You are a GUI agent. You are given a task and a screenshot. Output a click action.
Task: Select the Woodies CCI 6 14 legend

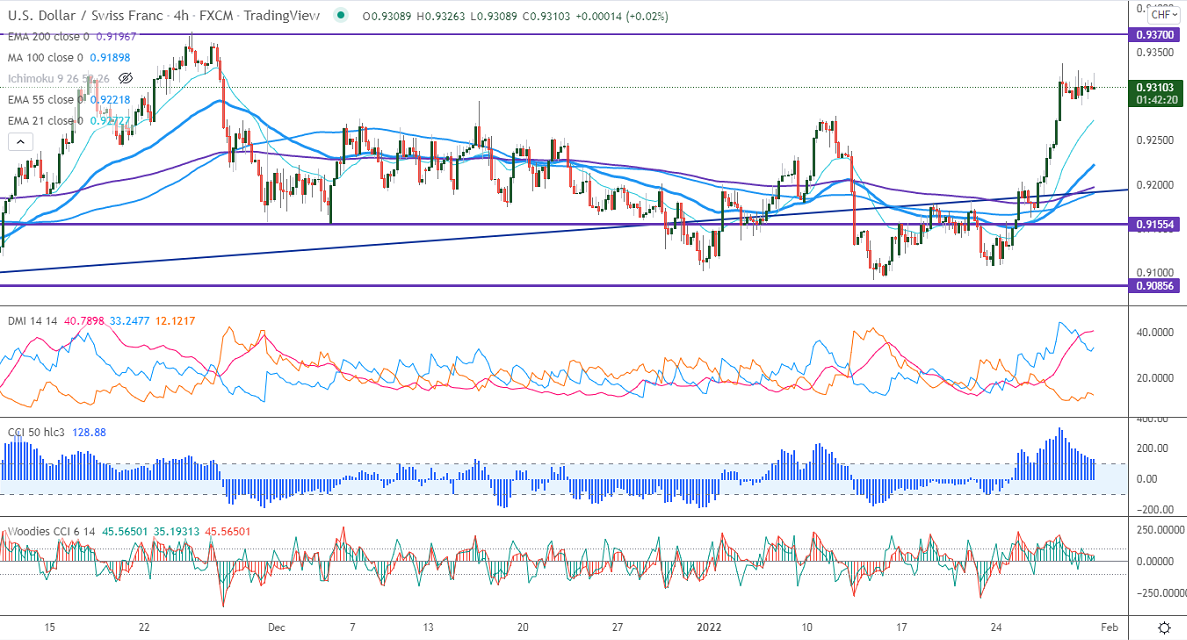point(51,532)
